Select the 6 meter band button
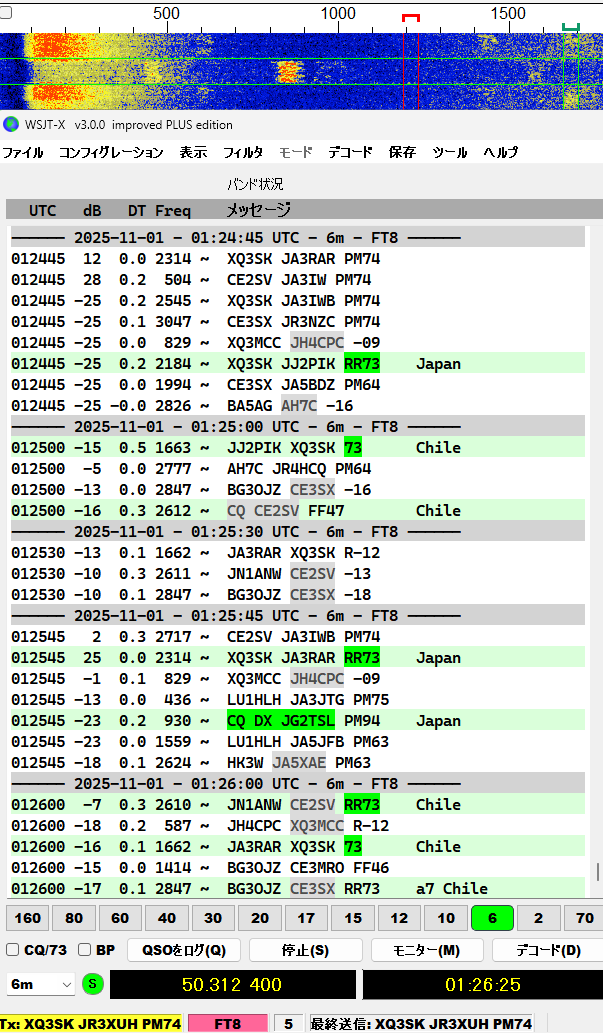The width and height of the screenshot is (603, 1033). (x=491, y=918)
